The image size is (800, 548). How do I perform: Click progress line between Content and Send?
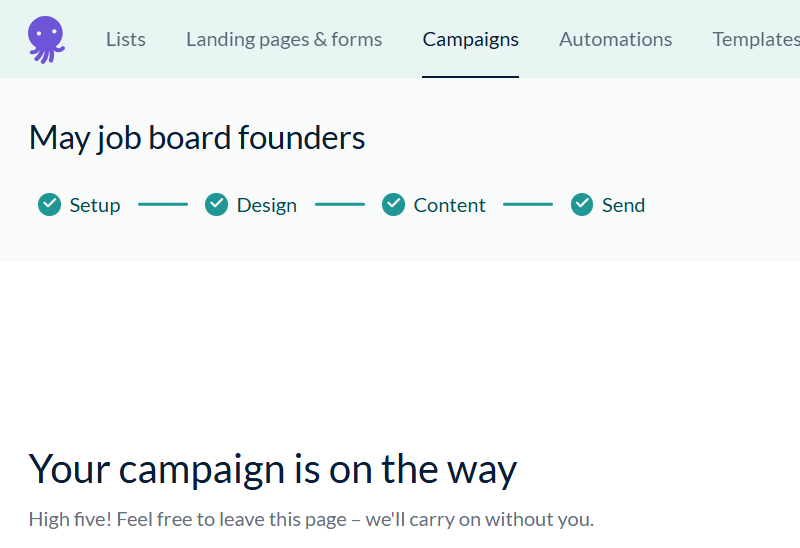[x=528, y=205]
